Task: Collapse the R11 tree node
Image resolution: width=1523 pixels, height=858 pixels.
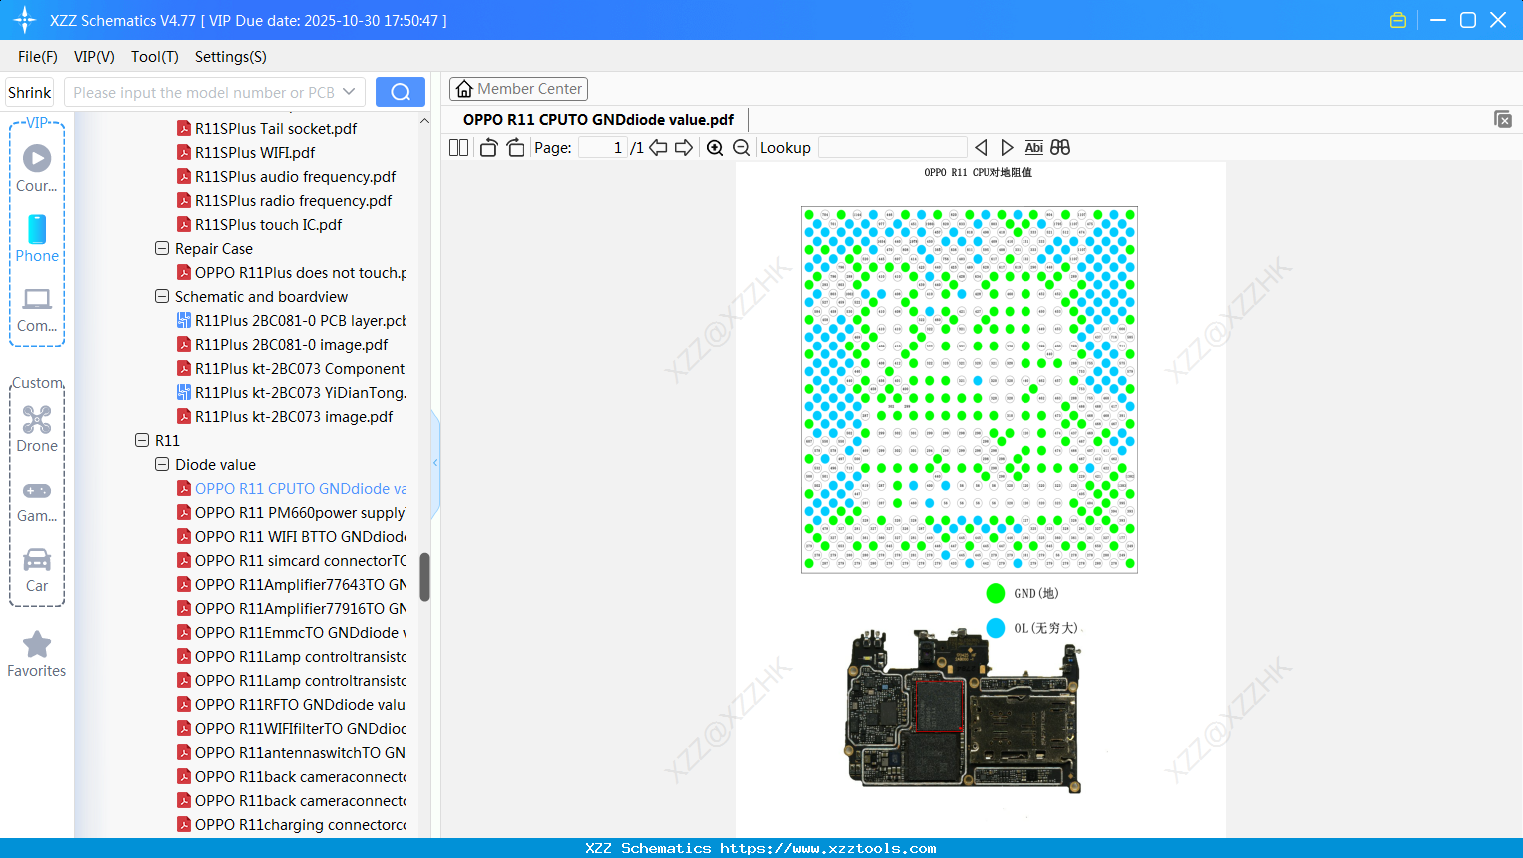Action: (x=142, y=440)
